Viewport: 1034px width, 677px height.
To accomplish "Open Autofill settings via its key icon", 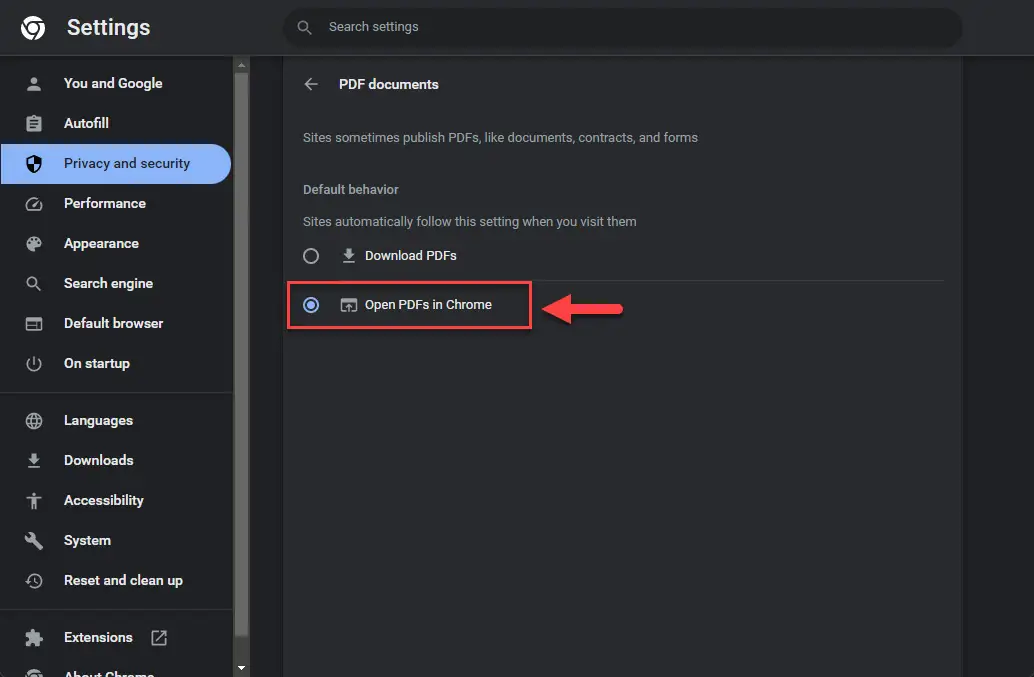I will 34,123.
